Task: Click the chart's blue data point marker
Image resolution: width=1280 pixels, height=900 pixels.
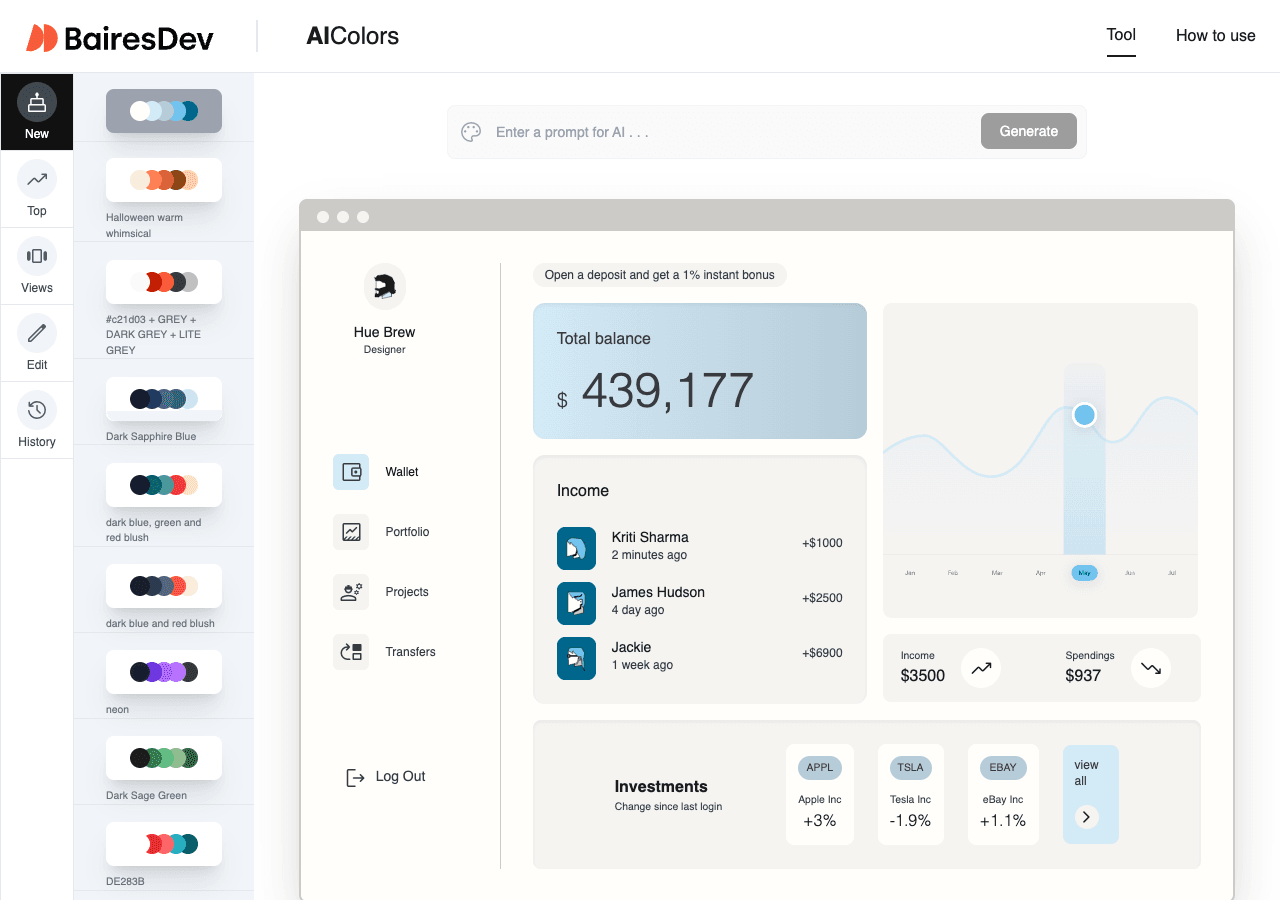Action: point(1084,414)
